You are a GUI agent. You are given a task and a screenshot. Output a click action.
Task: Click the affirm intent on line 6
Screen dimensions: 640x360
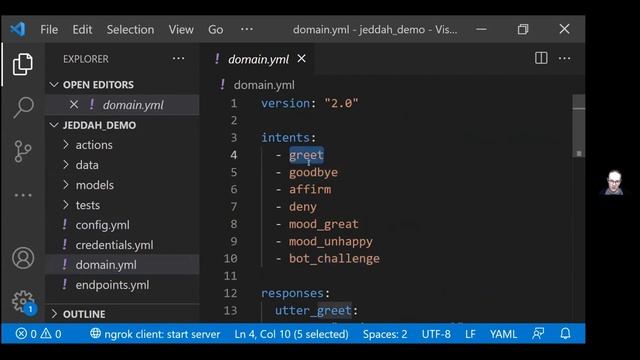pos(310,189)
